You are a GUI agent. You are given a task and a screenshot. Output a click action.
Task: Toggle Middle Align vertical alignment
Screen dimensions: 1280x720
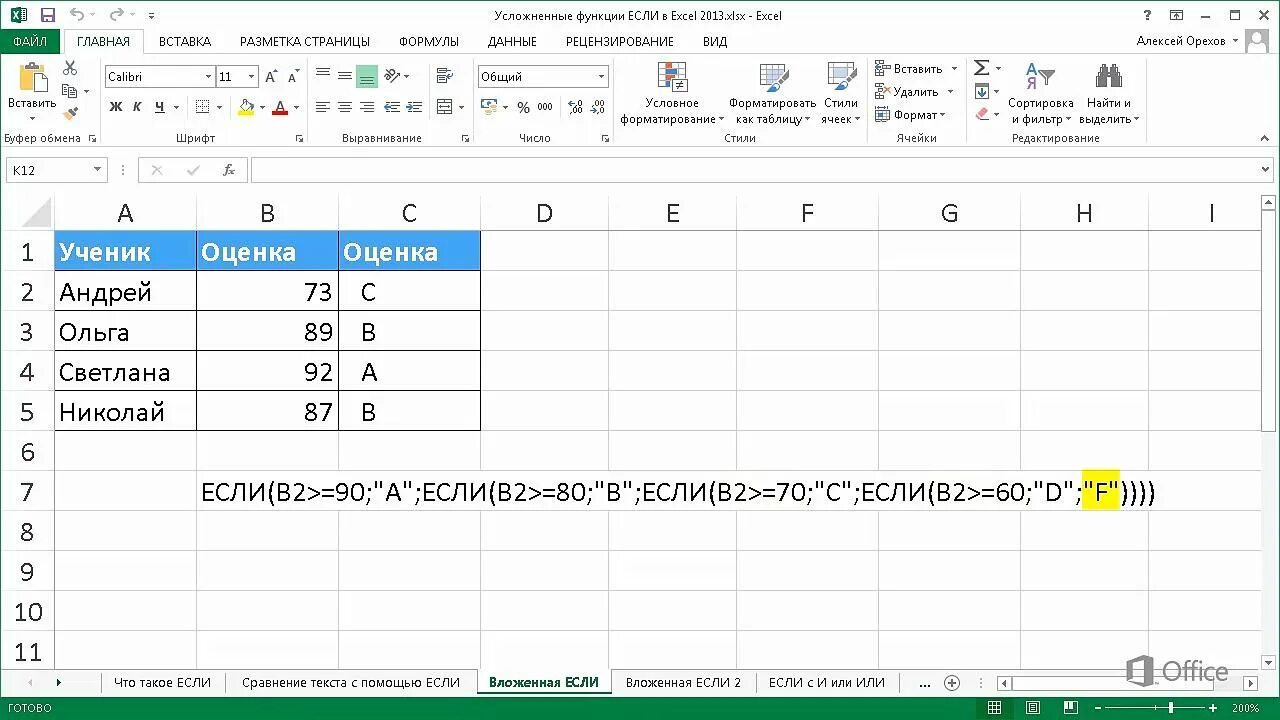point(345,76)
